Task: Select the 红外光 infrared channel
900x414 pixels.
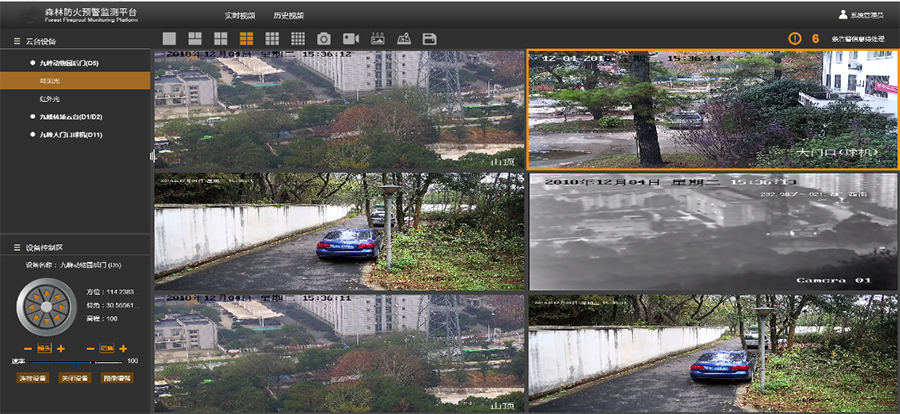Action: coord(51,99)
